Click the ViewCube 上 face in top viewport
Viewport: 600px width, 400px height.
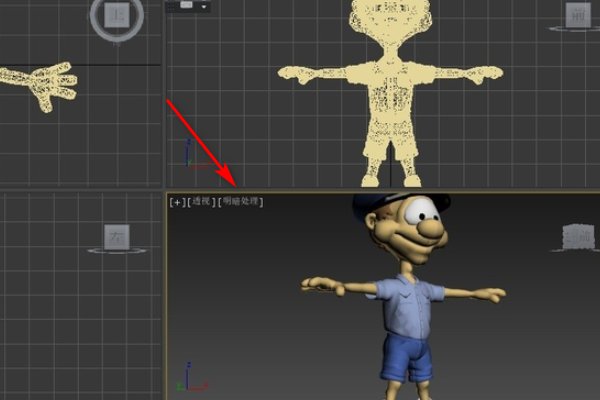tap(117, 15)
